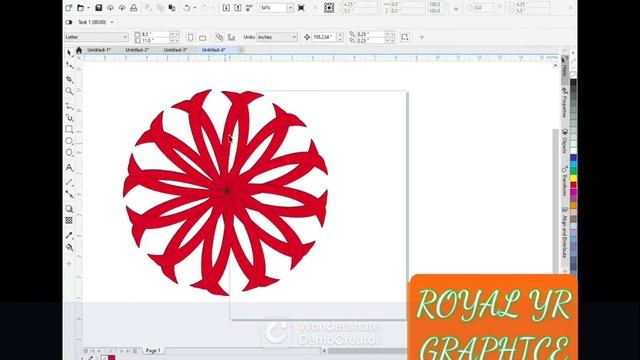The image size is (640, 360).
Task: Pick the yellow swatch in color palette
Action: 573,178
